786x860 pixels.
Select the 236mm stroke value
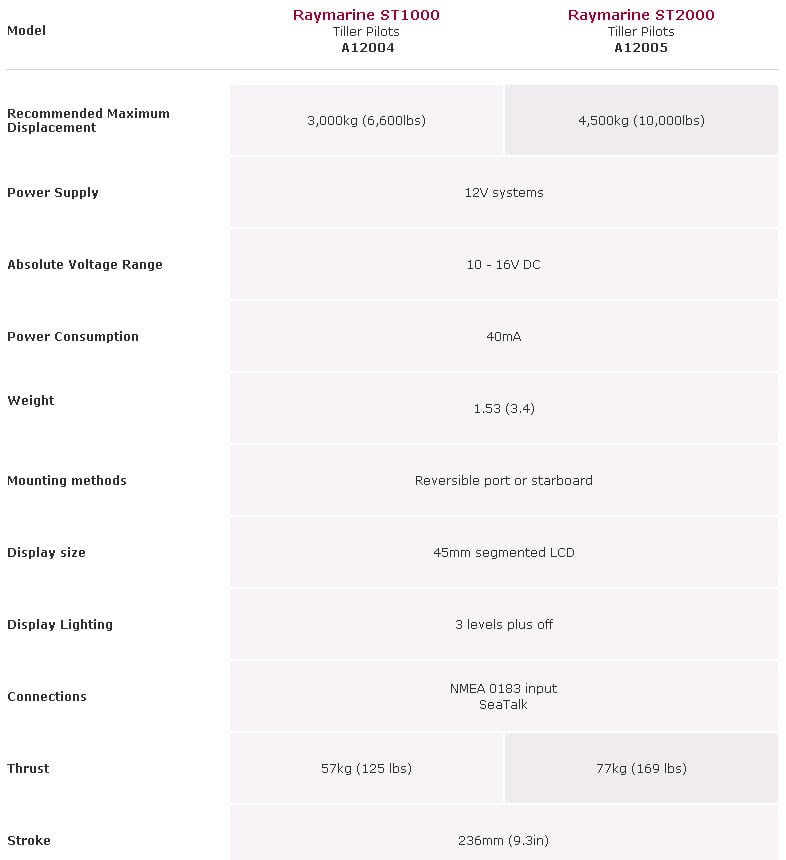coord(504,841)
